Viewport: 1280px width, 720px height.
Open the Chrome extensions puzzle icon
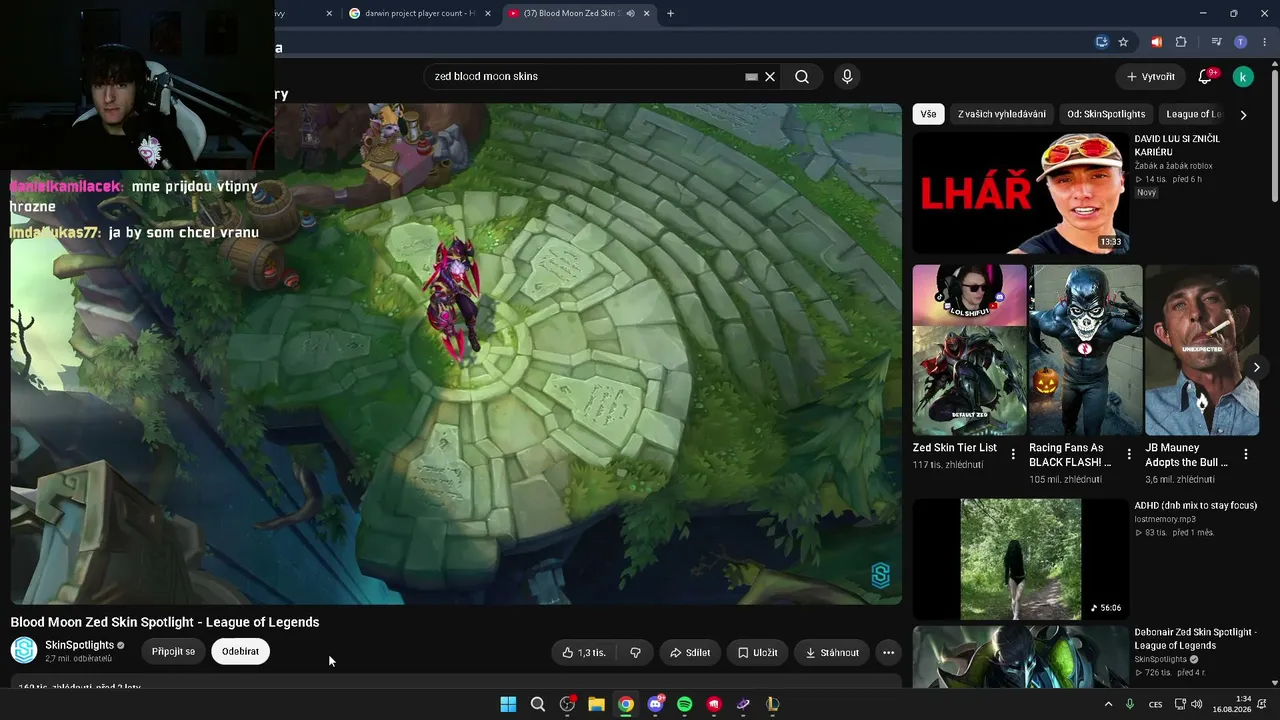click(1181, 42)
